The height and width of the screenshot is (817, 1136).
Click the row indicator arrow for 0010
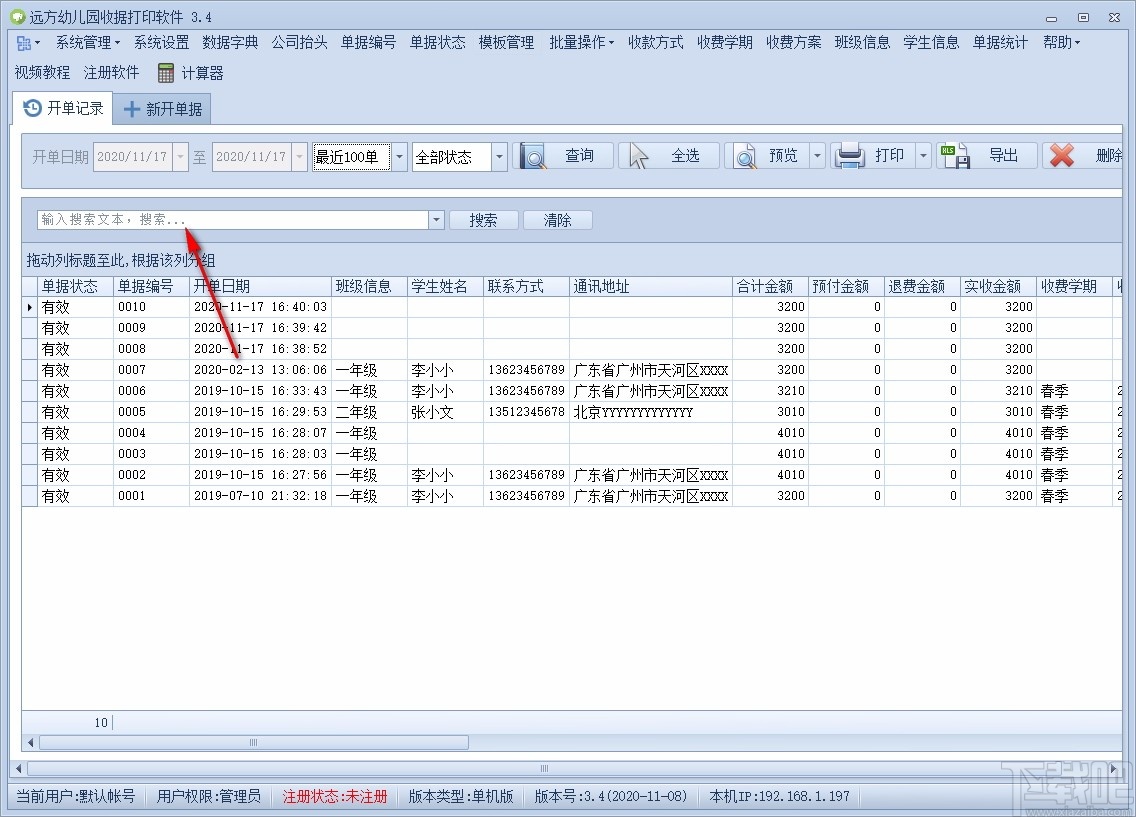click(x=30, y=307)
